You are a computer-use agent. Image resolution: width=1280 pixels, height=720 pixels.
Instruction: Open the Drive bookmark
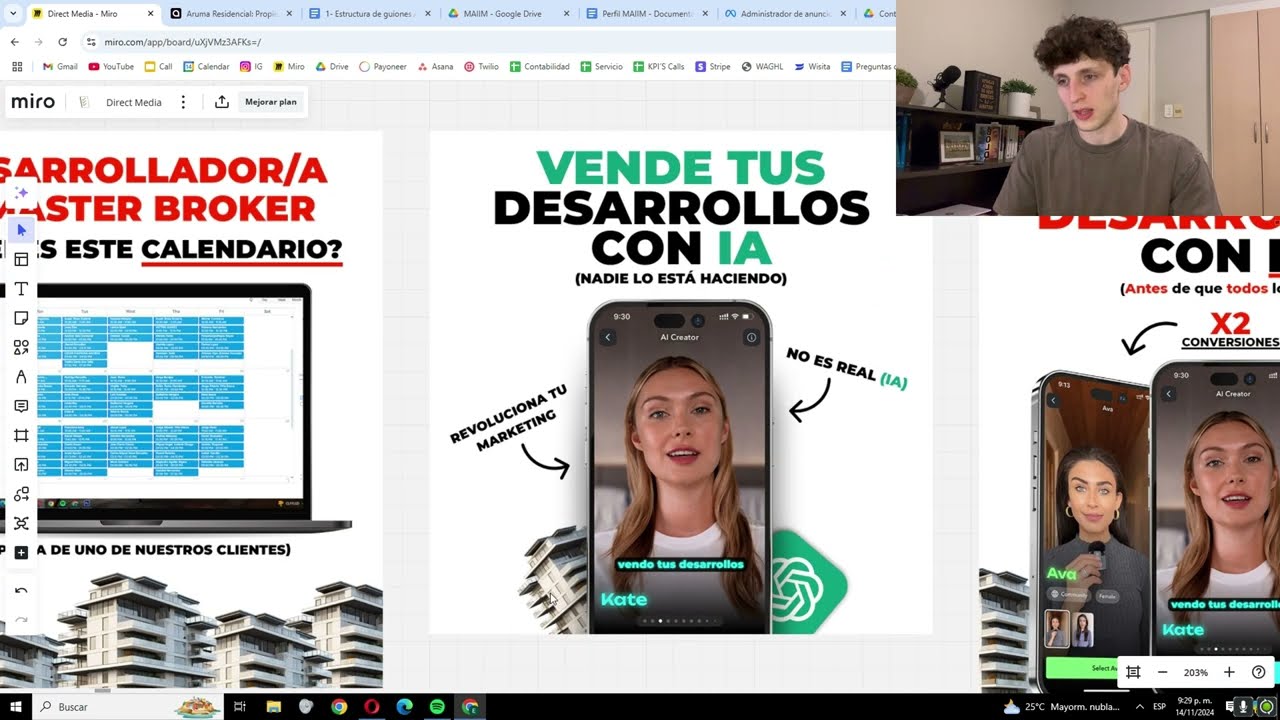coord(332,67)
